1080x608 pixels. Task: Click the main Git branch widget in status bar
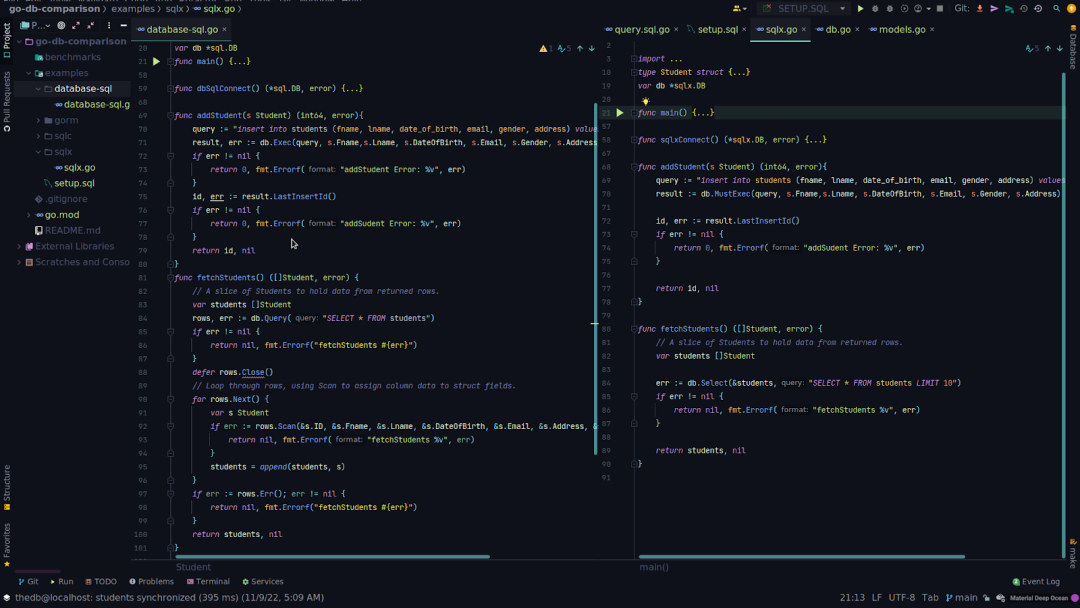(x=962, y=598)
